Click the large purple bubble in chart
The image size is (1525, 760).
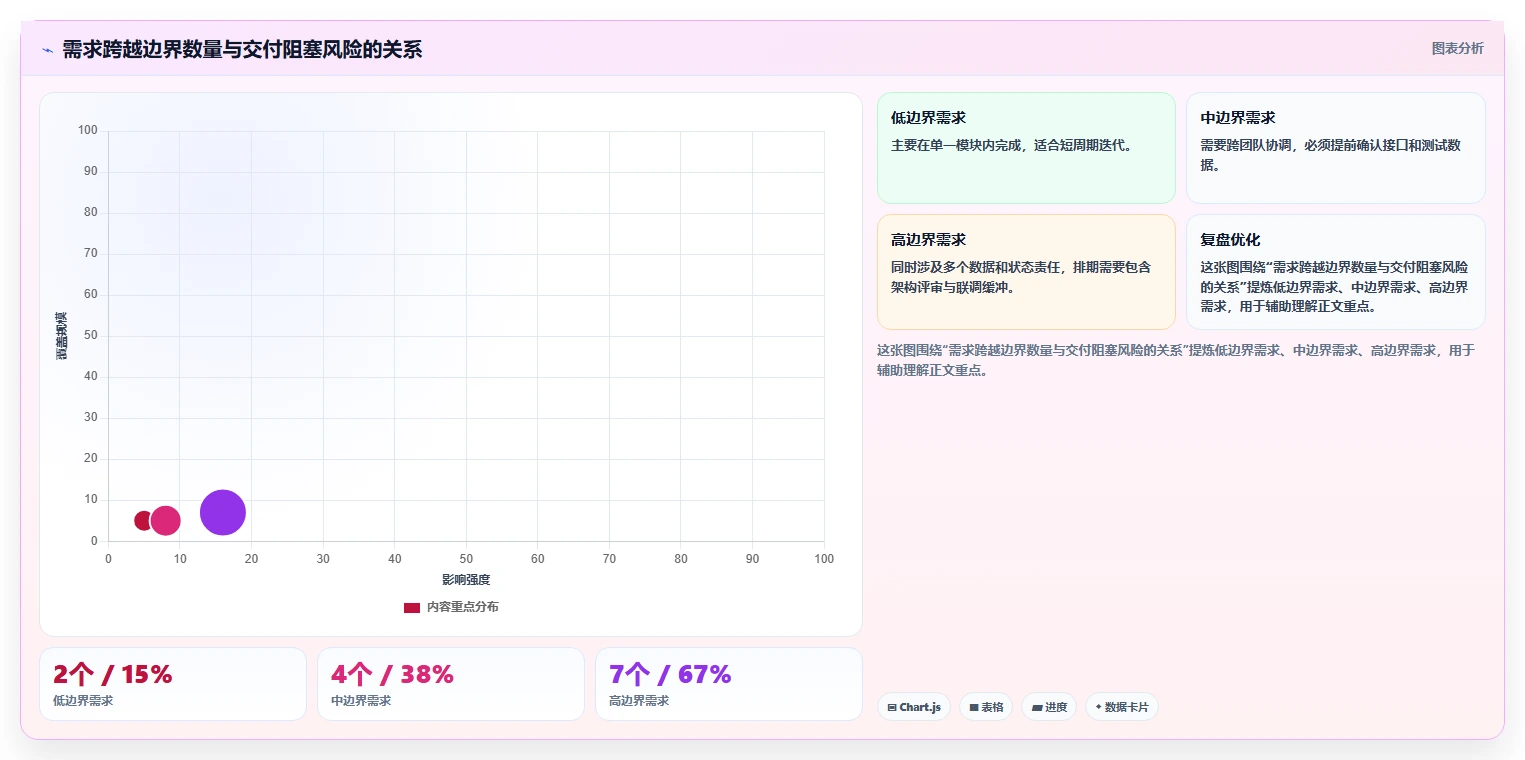pos(222,513)
